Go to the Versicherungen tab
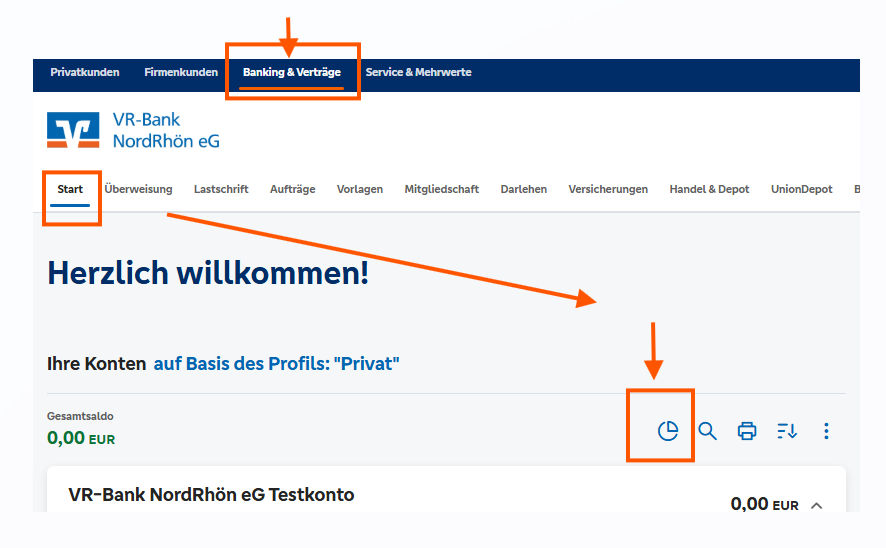Image resolution: width=886 pixels, height=548 pixels. point(608,189)
